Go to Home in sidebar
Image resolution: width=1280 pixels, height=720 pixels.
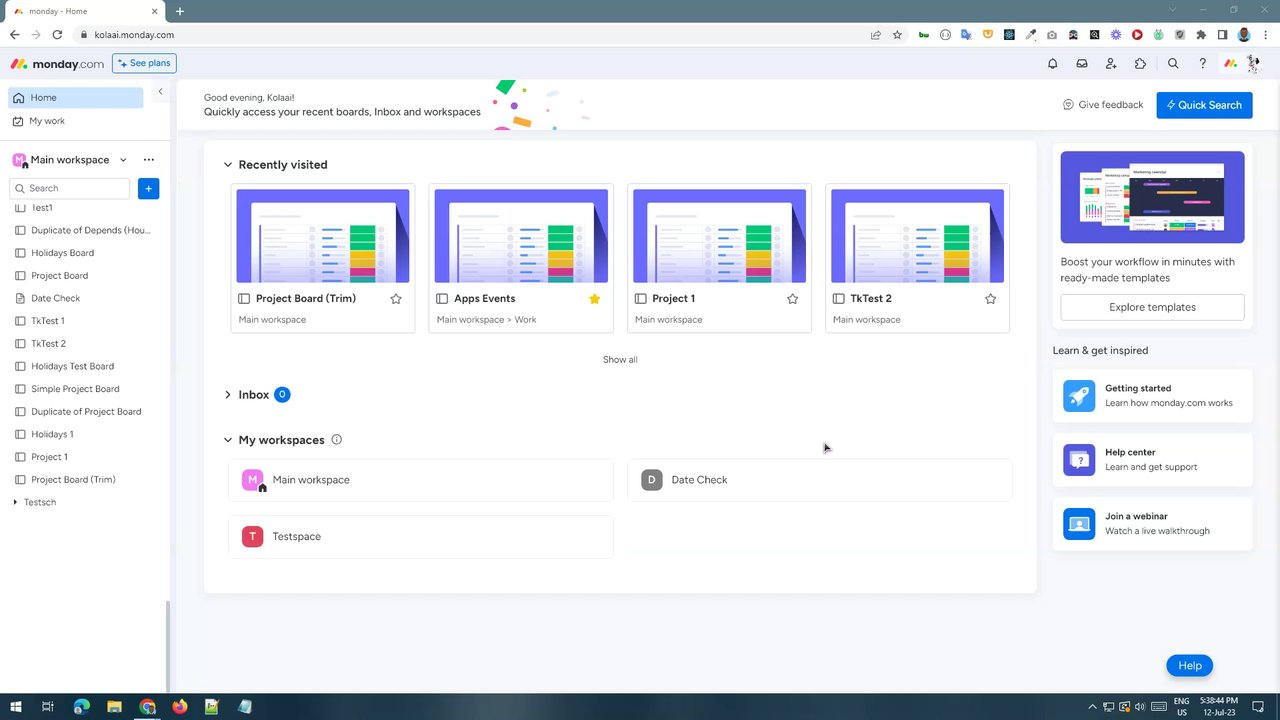point(76,98)
